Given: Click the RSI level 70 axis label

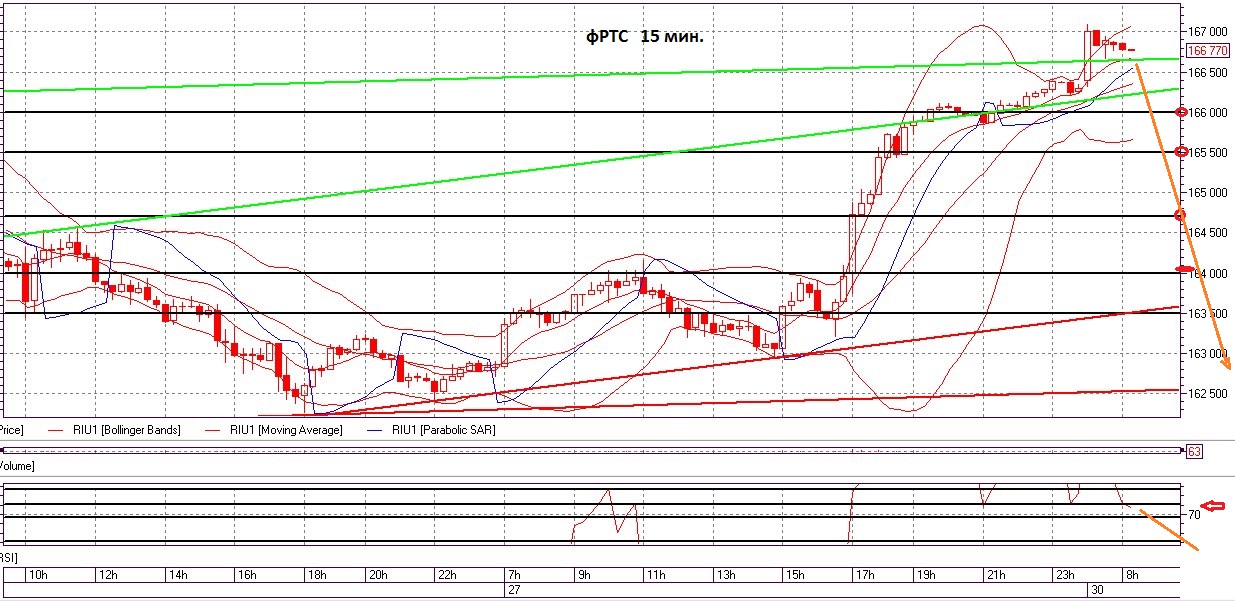Looking at the screenshot, I should coord(1194,514).
